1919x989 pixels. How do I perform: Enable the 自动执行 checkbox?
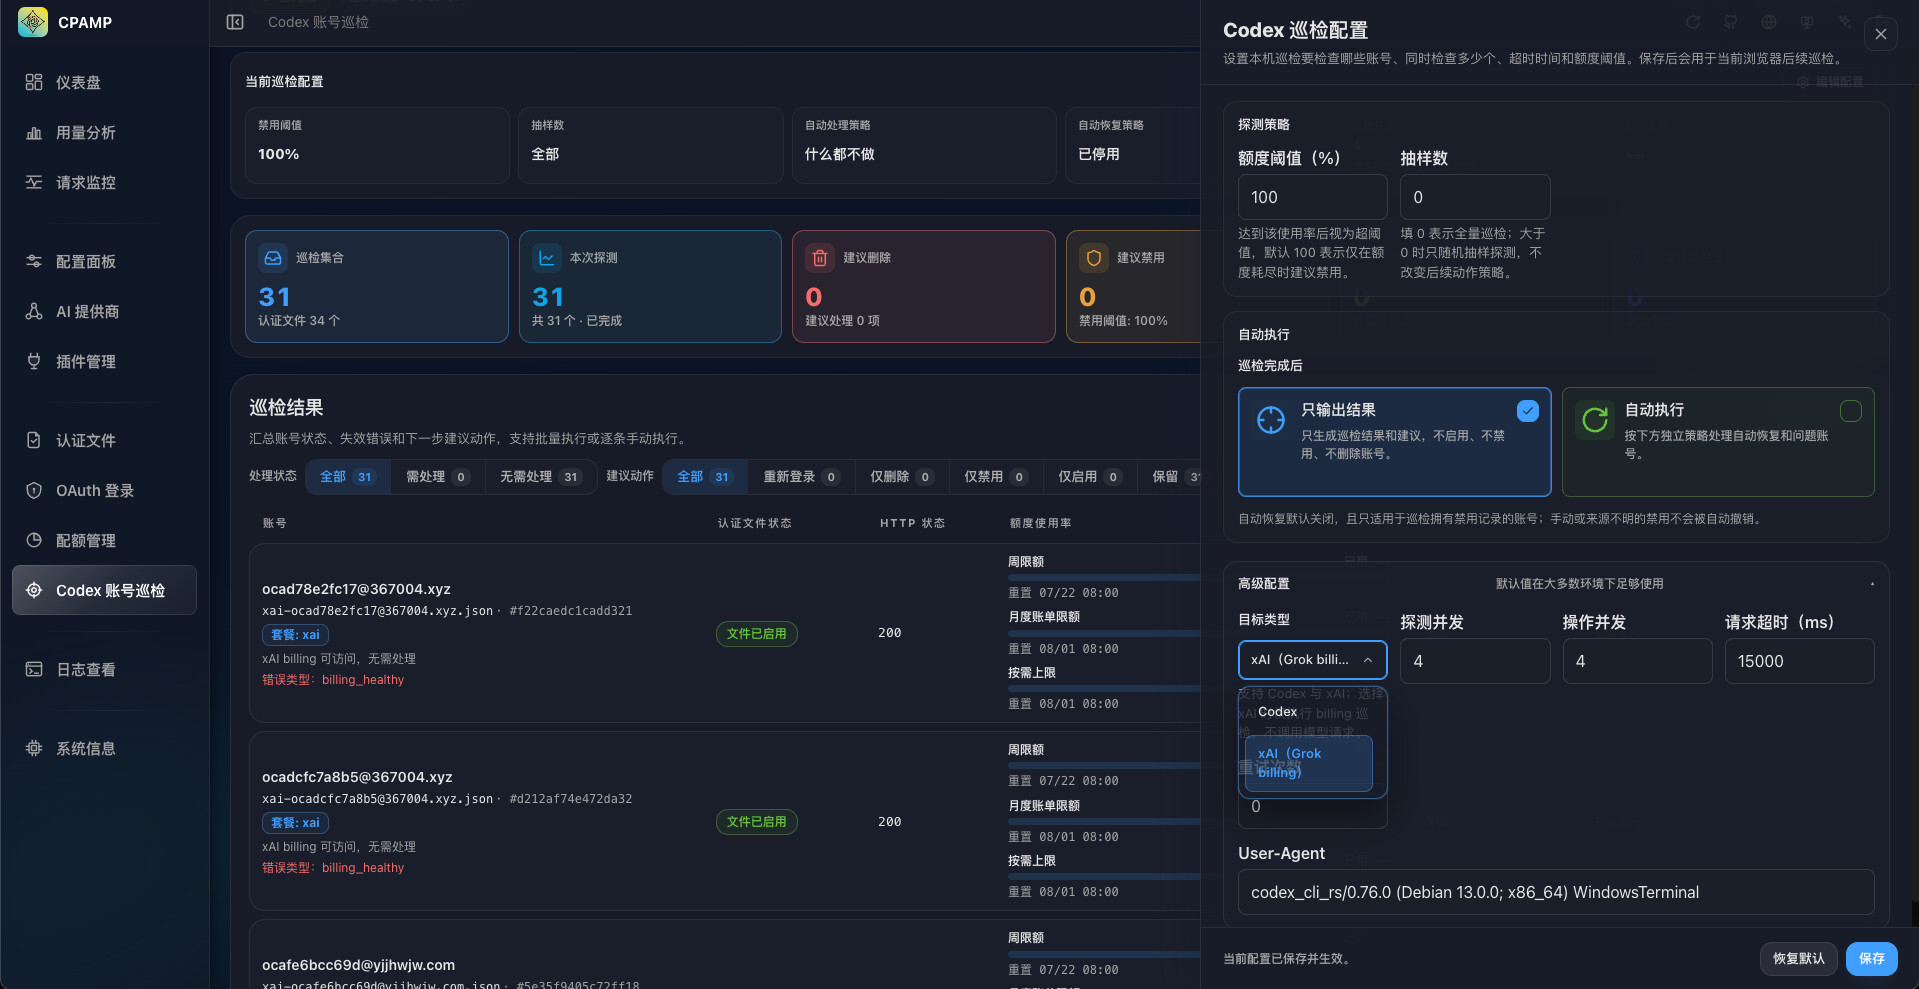click(x=1851, y=410)
